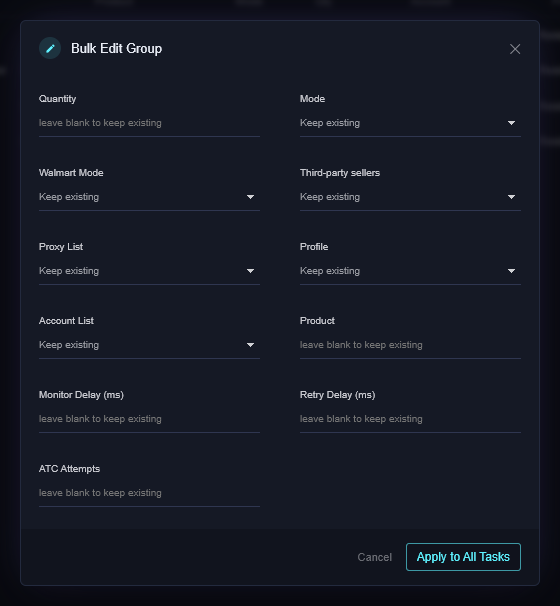Image resolution: width=560 pixels, height=606 pixels.
Task: Click the Quantity field label
Action: [58, 99]
